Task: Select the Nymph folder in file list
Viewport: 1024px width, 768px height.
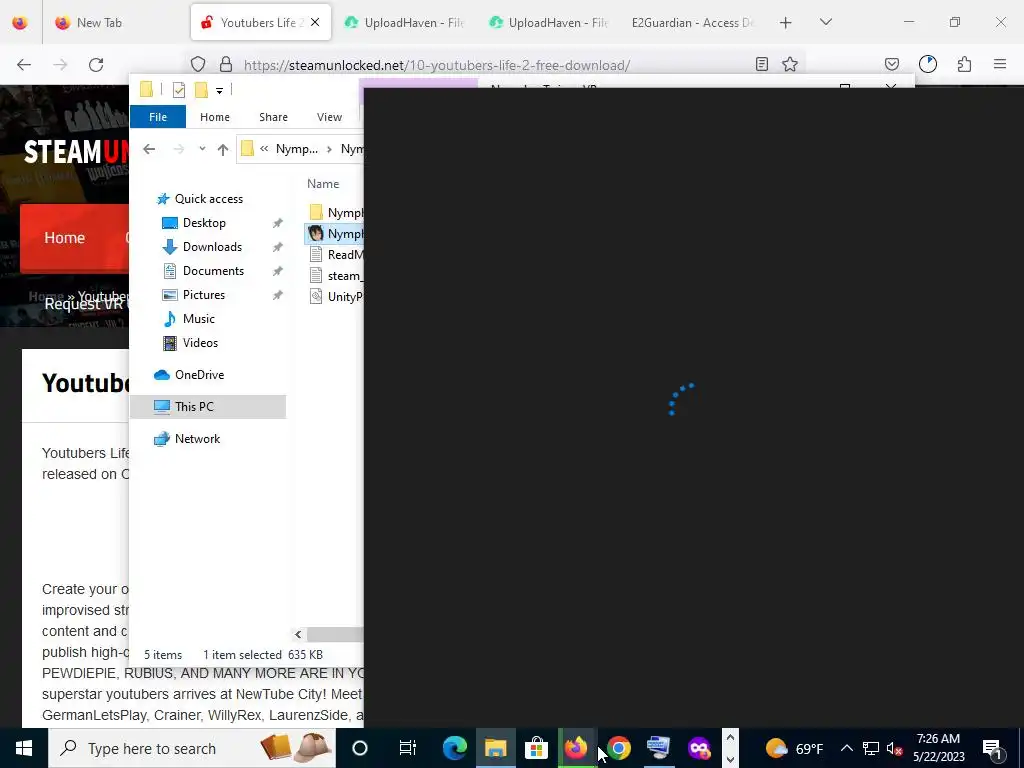Action: coord(334,212)
